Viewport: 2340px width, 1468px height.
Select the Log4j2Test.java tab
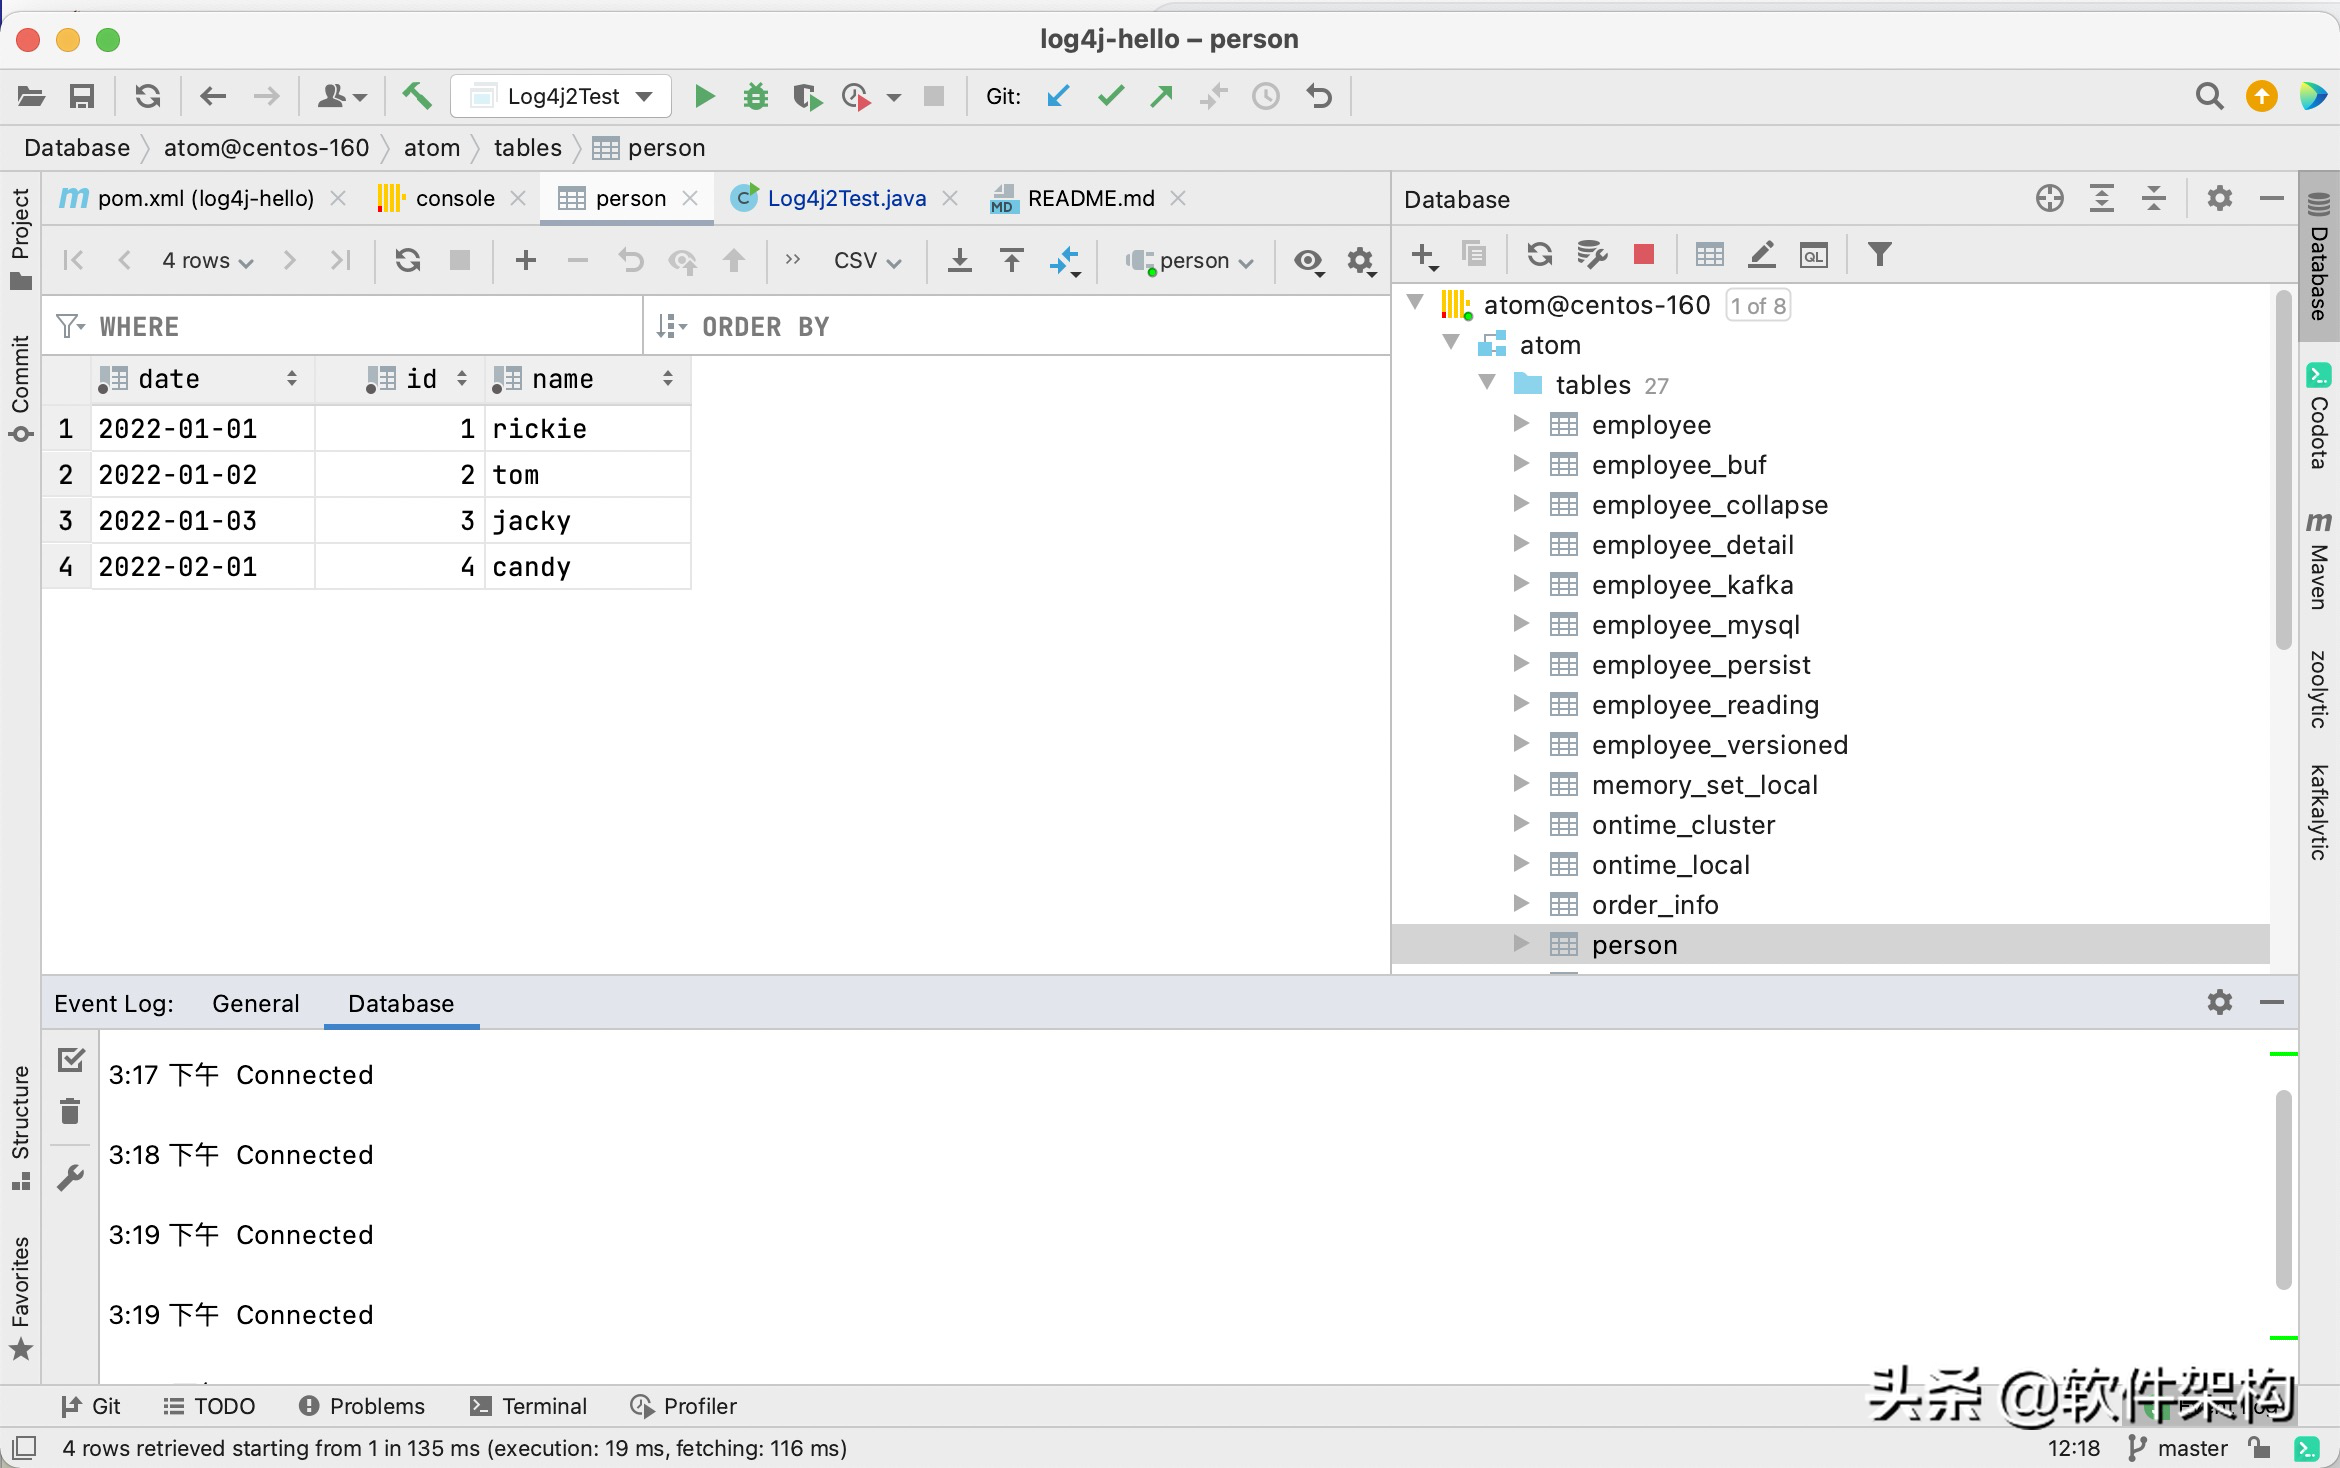845,196
